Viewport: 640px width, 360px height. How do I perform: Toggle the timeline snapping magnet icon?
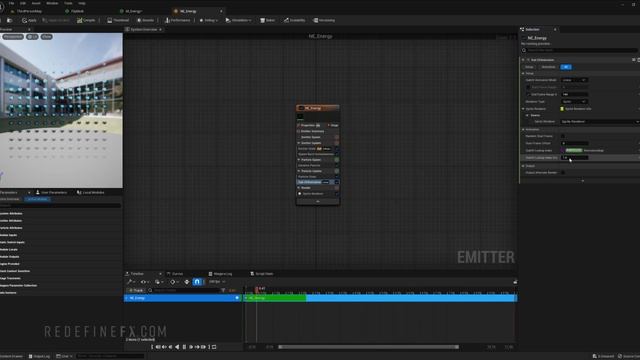pos(197,282)
